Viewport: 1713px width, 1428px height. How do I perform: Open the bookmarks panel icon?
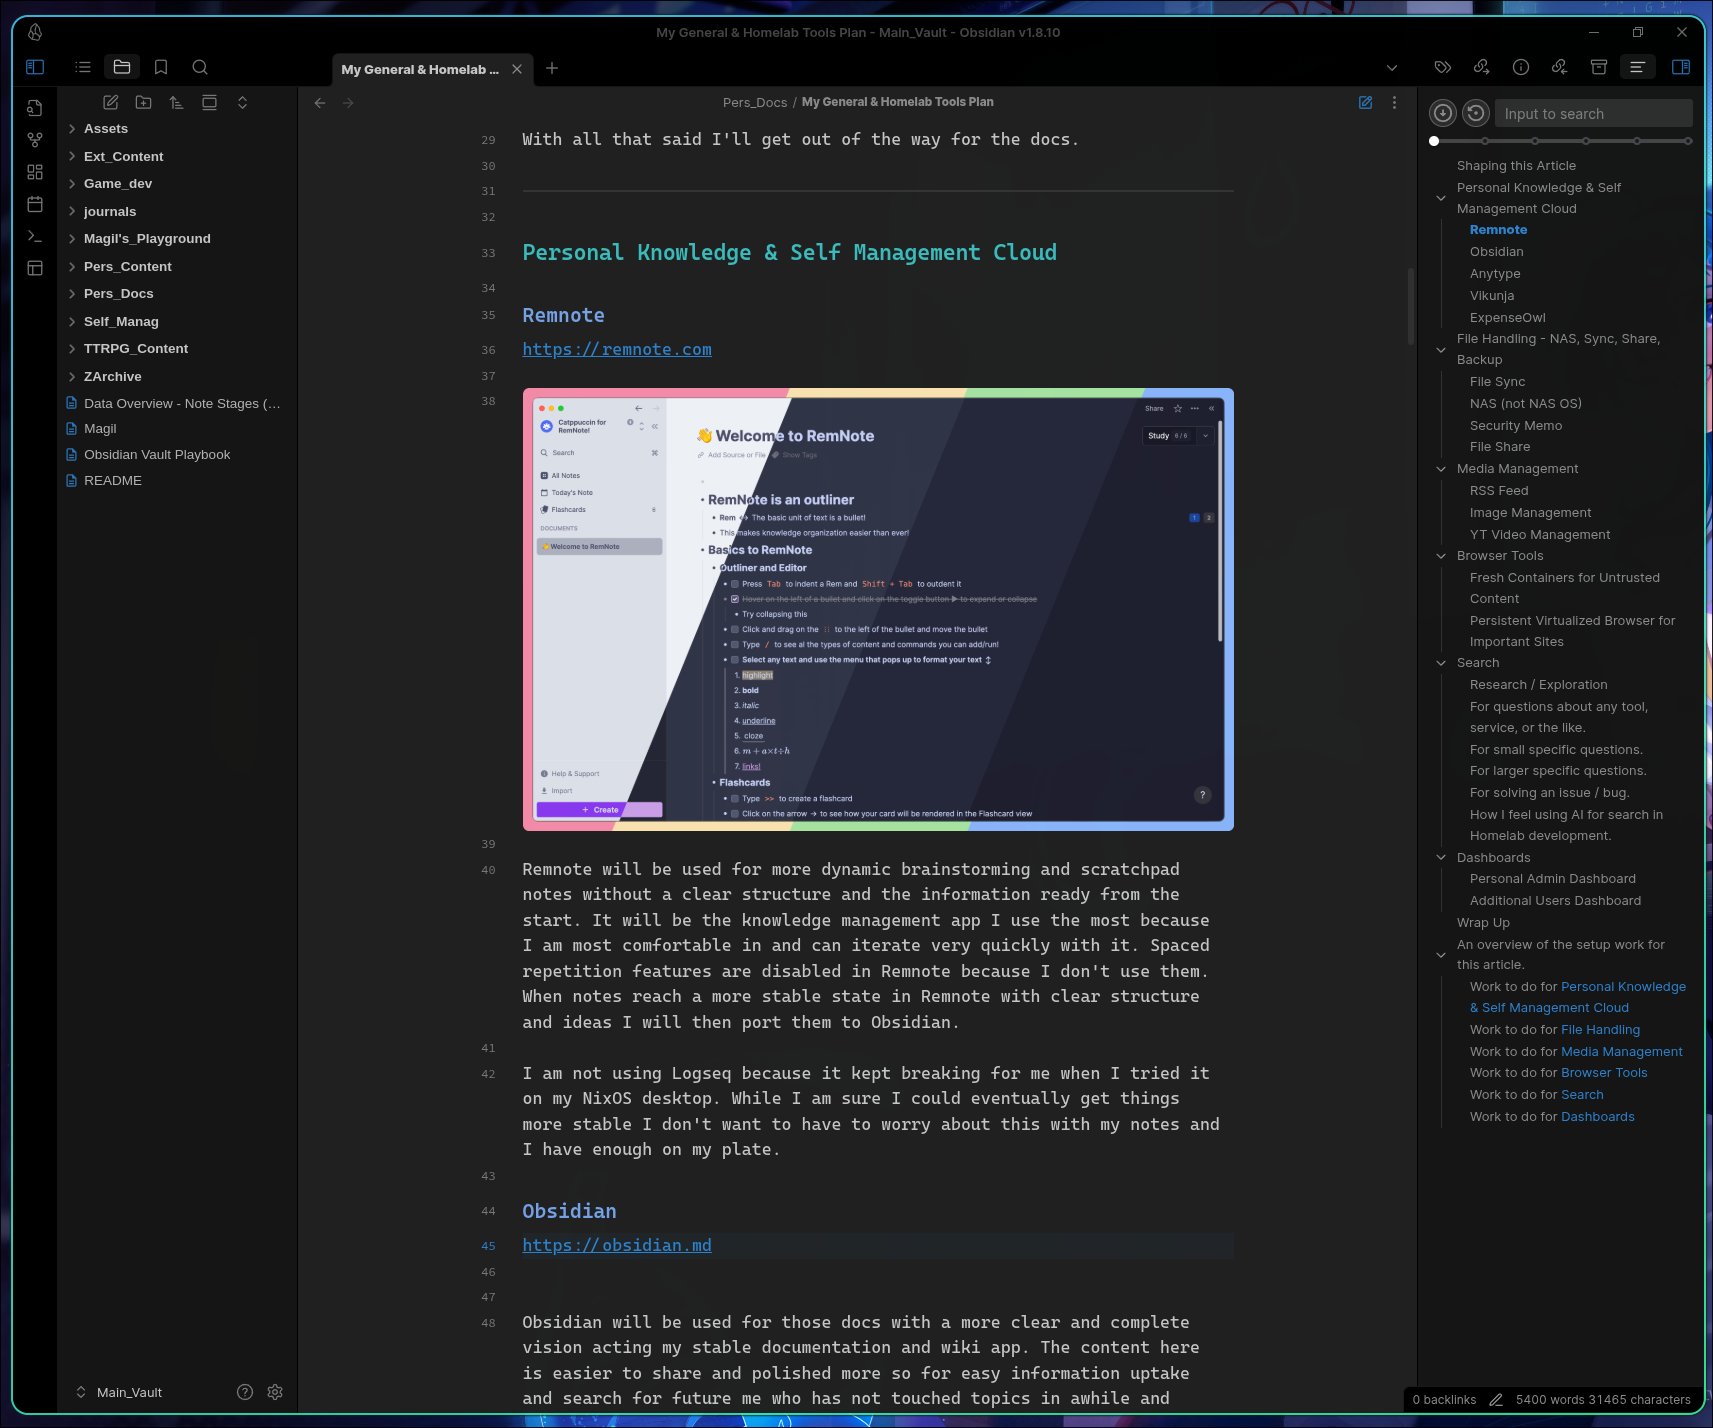click(x=161, y=67)
